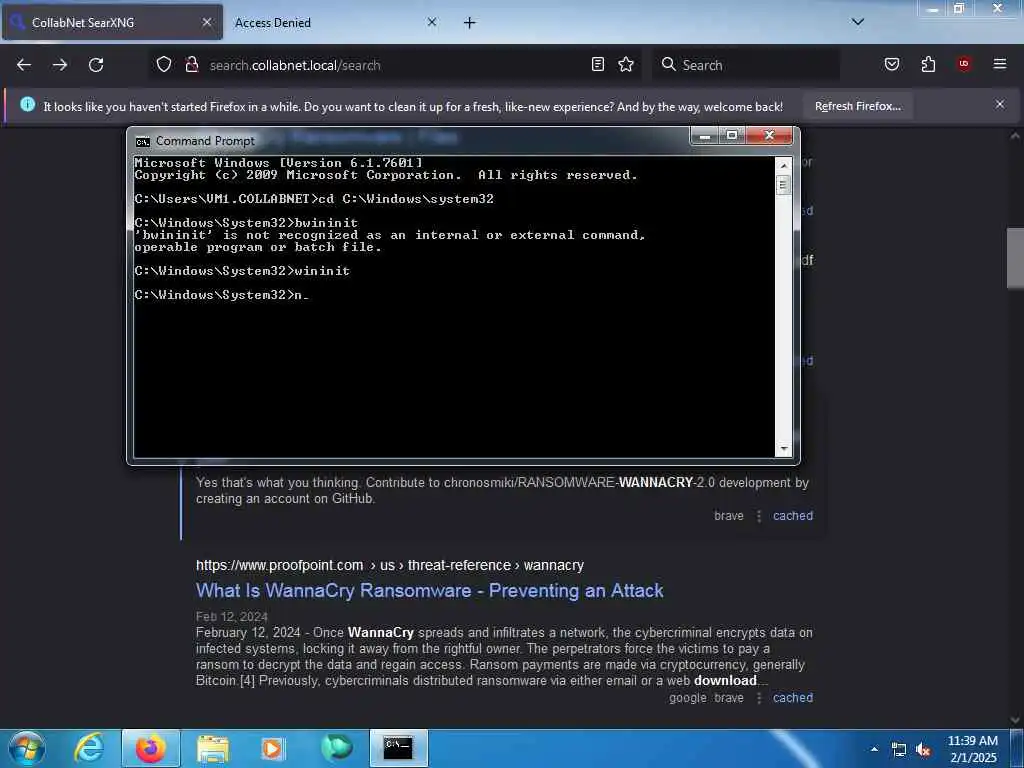Go forward using Firefox forward arrow
This screenshot has width=1024, height=768.
click(60, 65)
